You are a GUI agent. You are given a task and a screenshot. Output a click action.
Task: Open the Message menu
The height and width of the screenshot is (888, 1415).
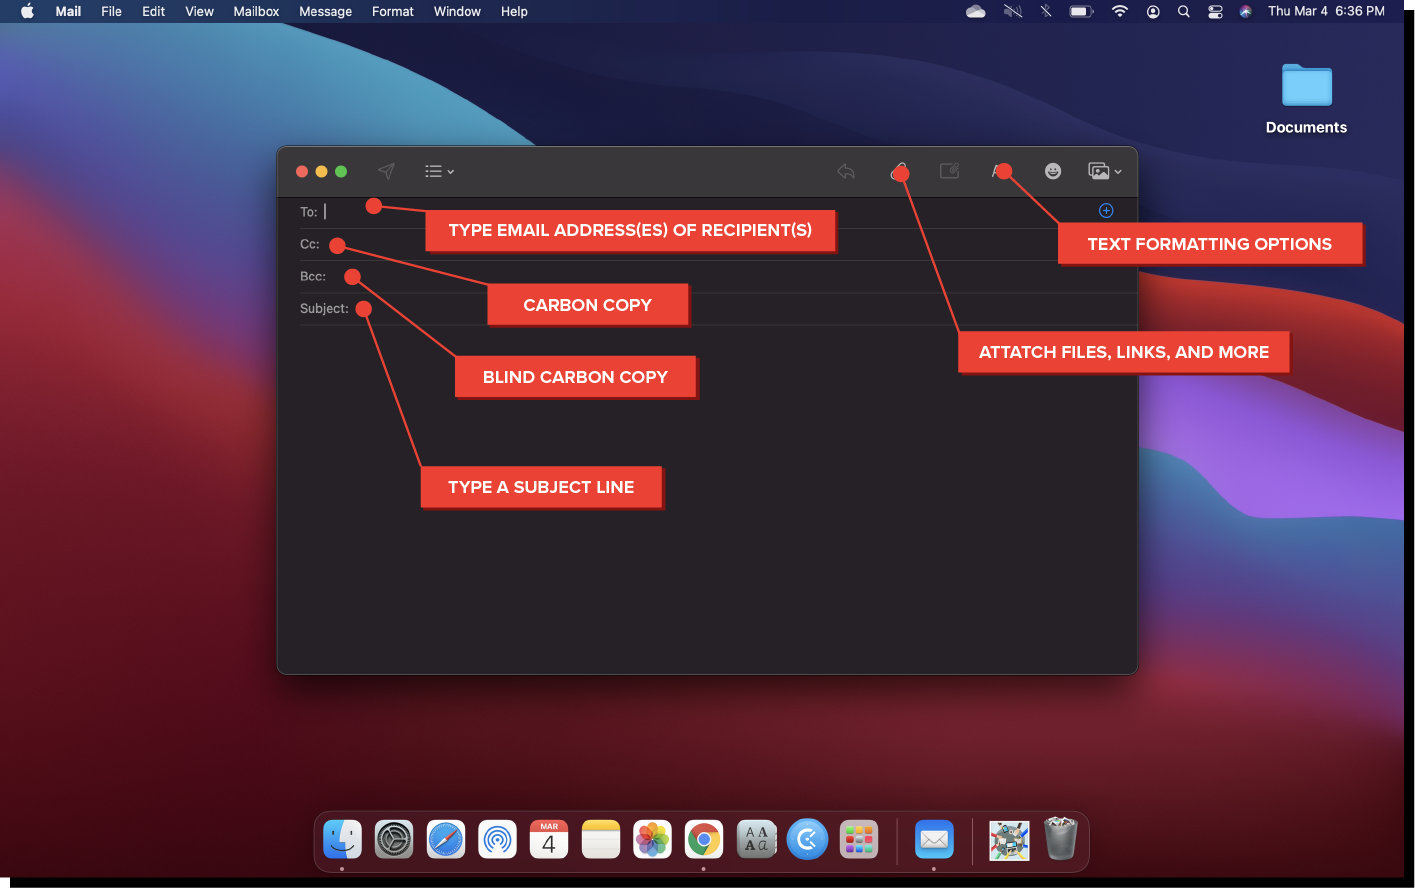pyautogui.click(x=325, y=11)
